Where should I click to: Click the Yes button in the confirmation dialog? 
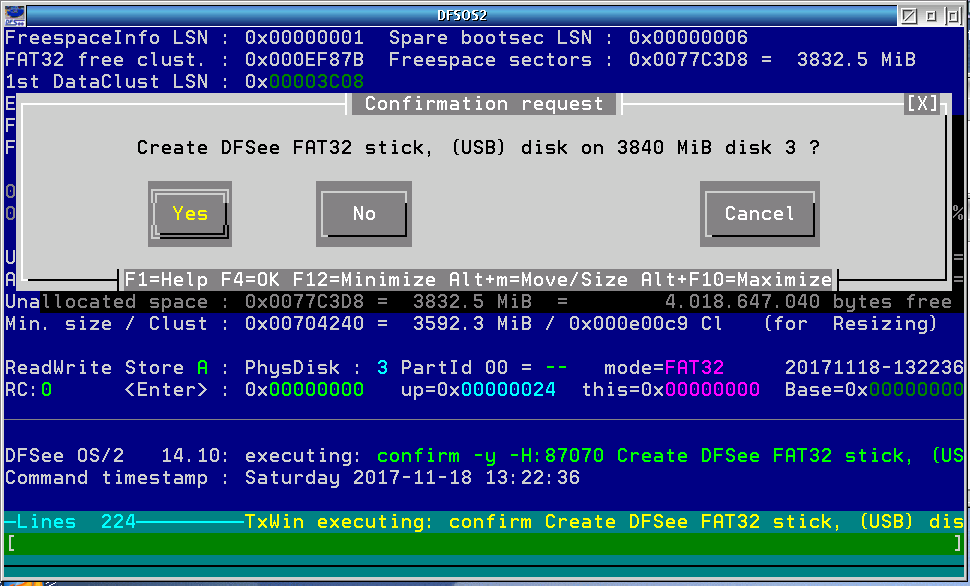(190, 213)
